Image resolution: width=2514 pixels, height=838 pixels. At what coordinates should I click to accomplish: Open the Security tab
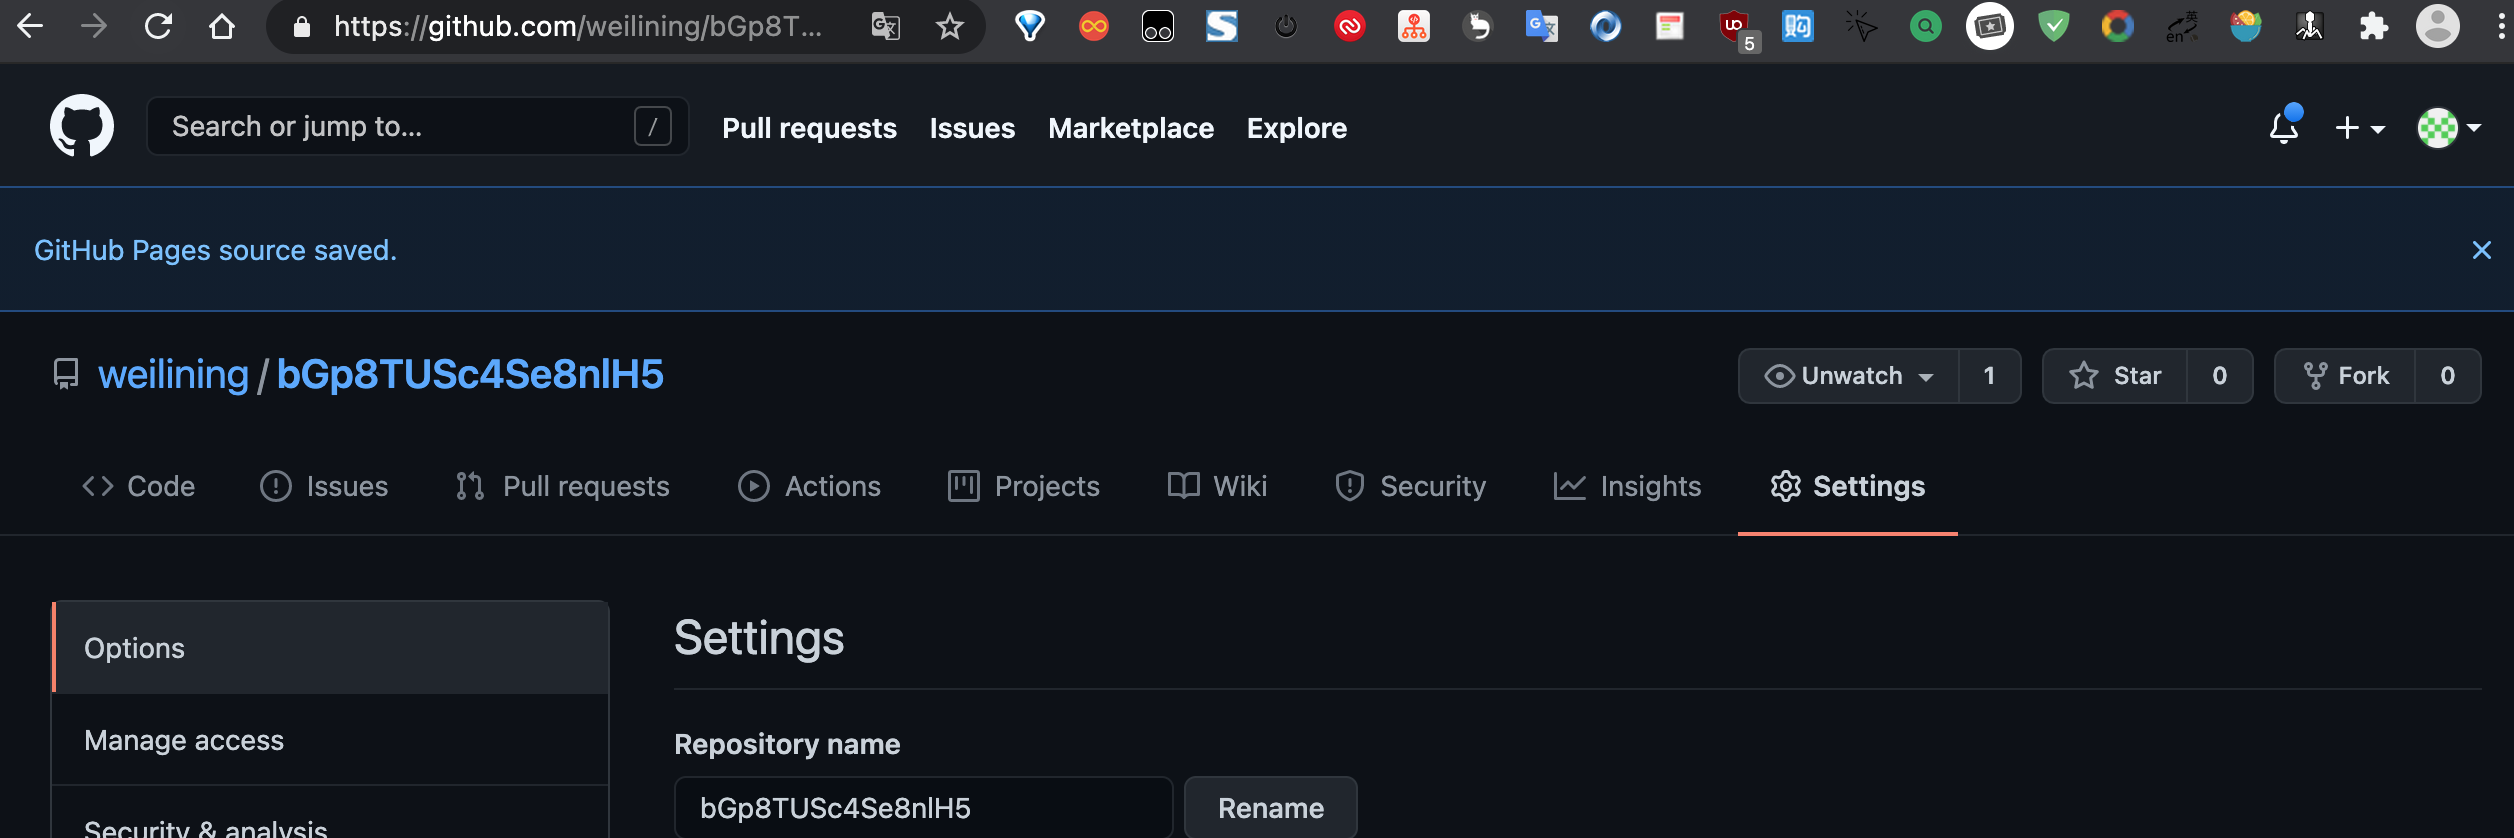point(1410,486)
